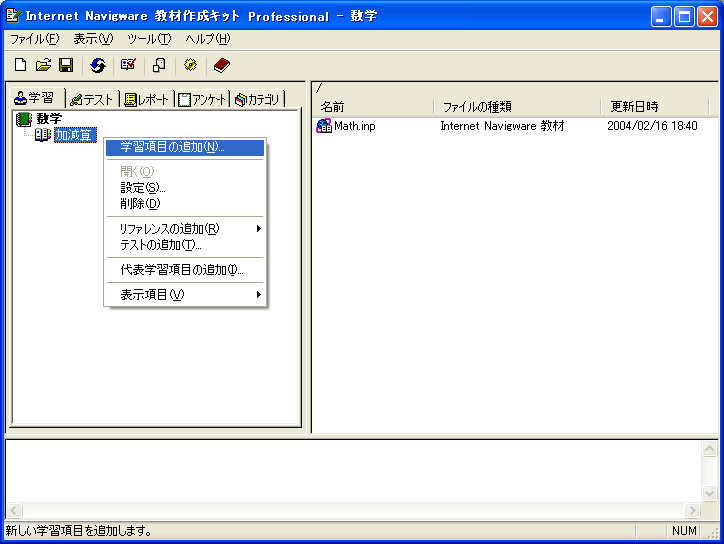The height and width of the screenshot is (544, 724).
Task: Click the Save floppy disk icon
Action: click(66, 65)
